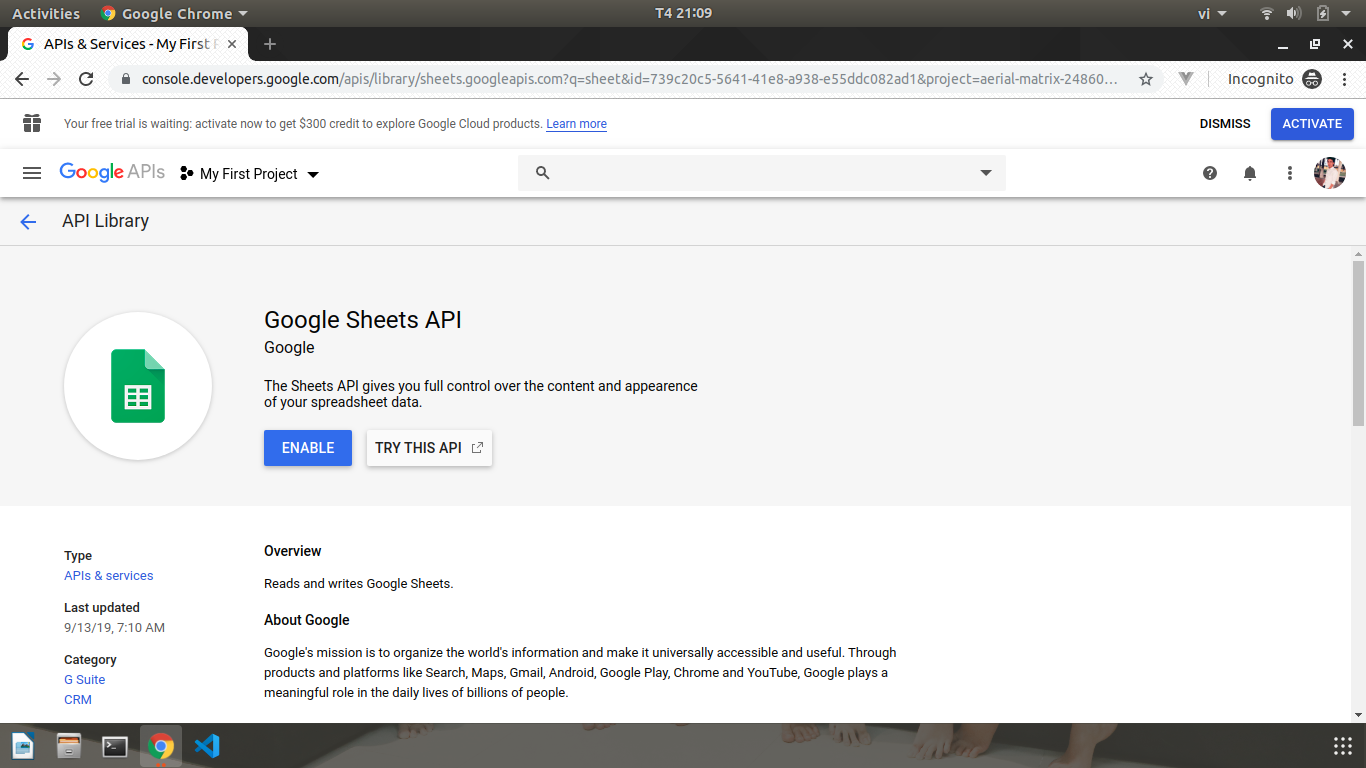Viewport: 1366px width, 768px height.
Task: Open Visual Studio Code from the dock
Action: [x=207, y=746]
